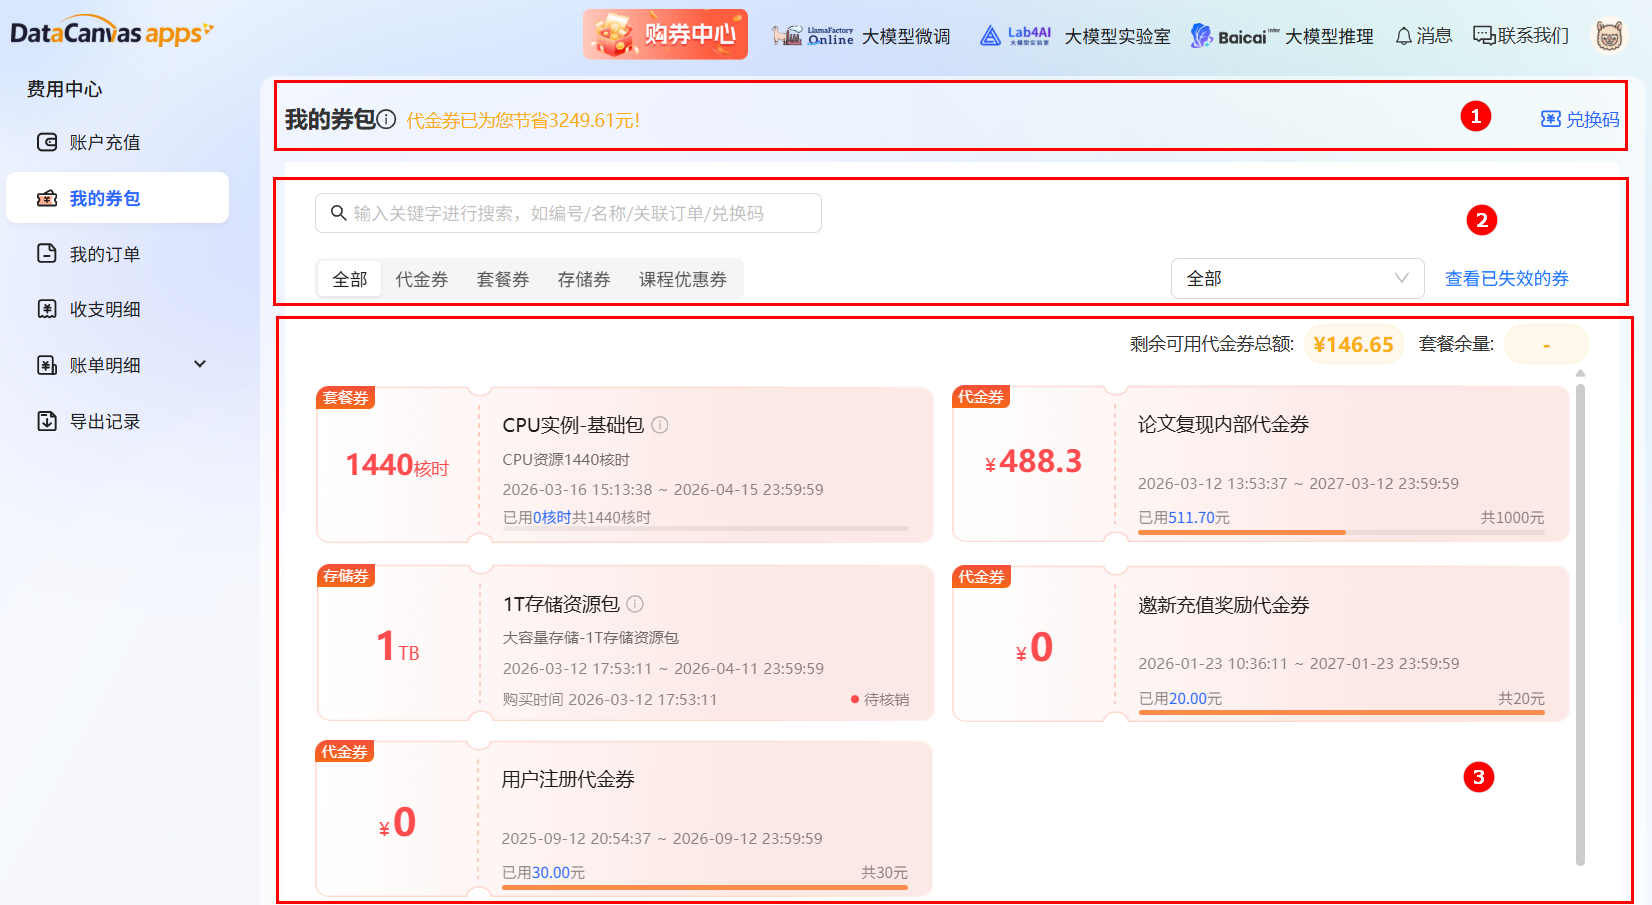Click the 兑换码 redemption code link
The width and height of the screenshot is (1652, 905).
coord(1578,118)
